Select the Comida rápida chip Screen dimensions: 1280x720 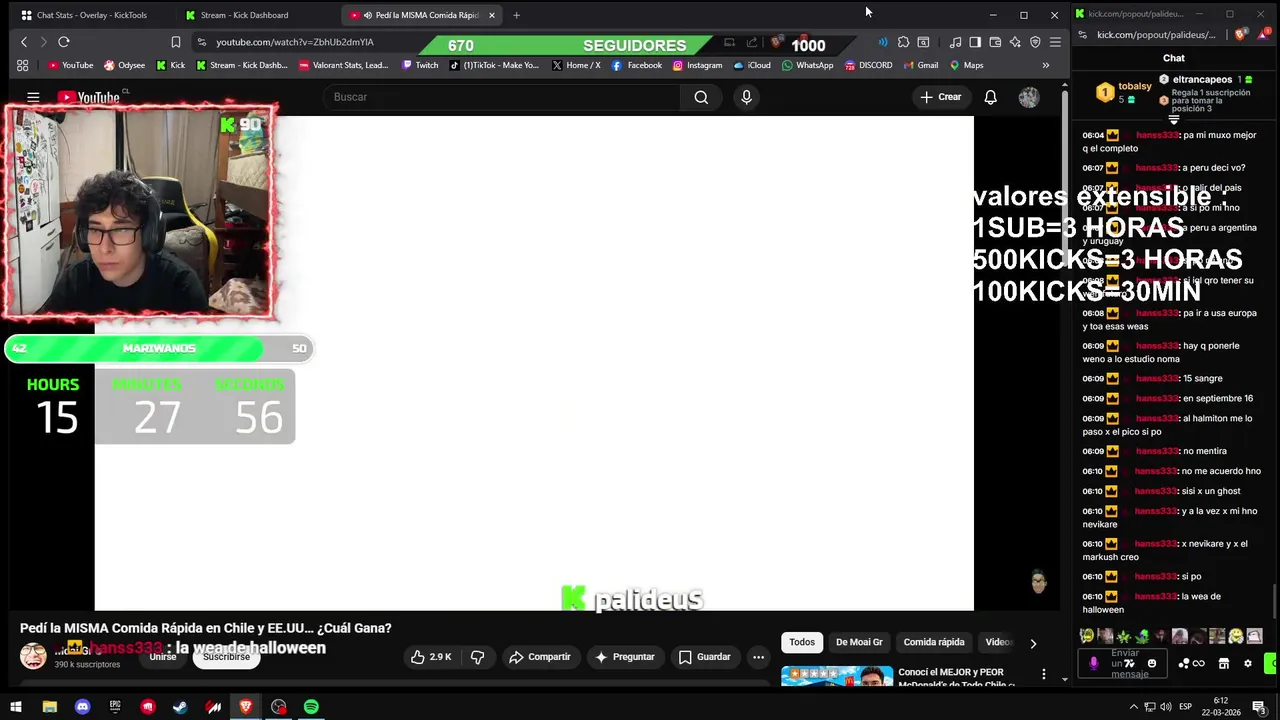point(934,642)
